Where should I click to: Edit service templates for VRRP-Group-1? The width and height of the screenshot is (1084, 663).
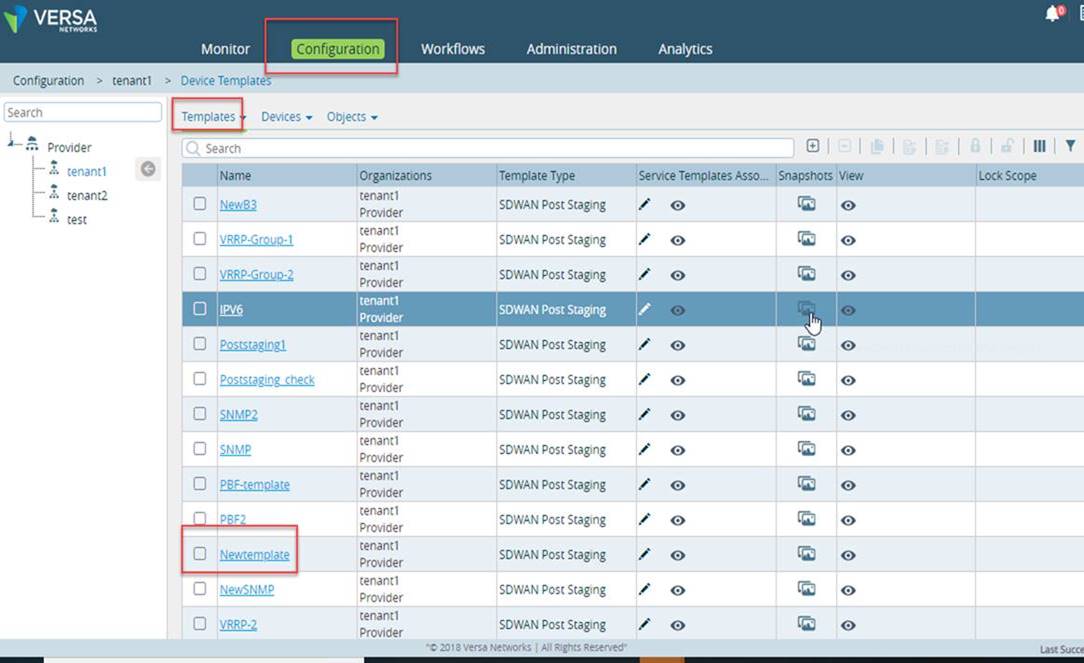tap(644, 239)
